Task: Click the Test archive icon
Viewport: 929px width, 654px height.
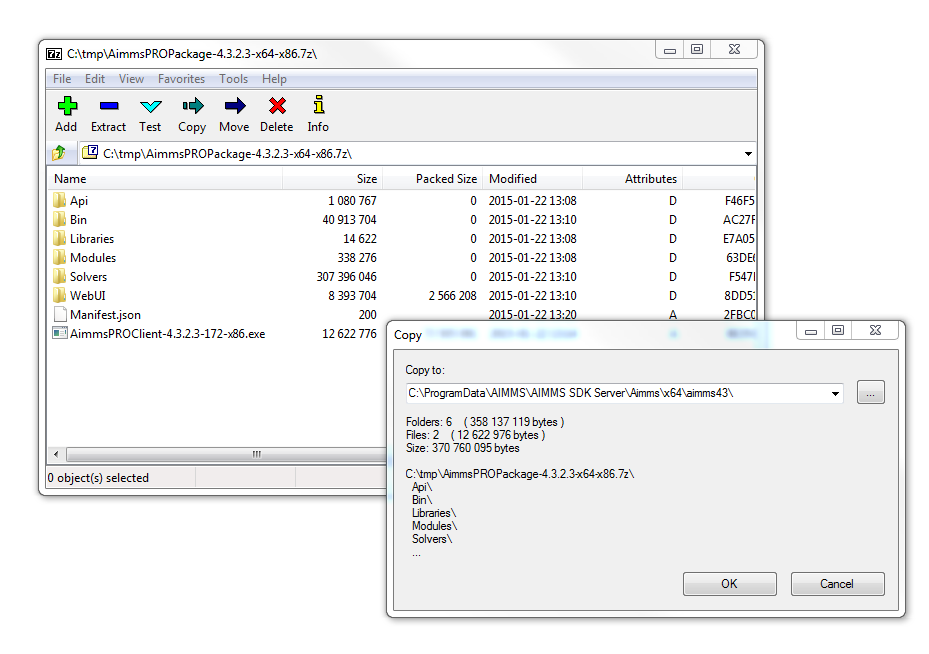Action: (x=150, y=106)
